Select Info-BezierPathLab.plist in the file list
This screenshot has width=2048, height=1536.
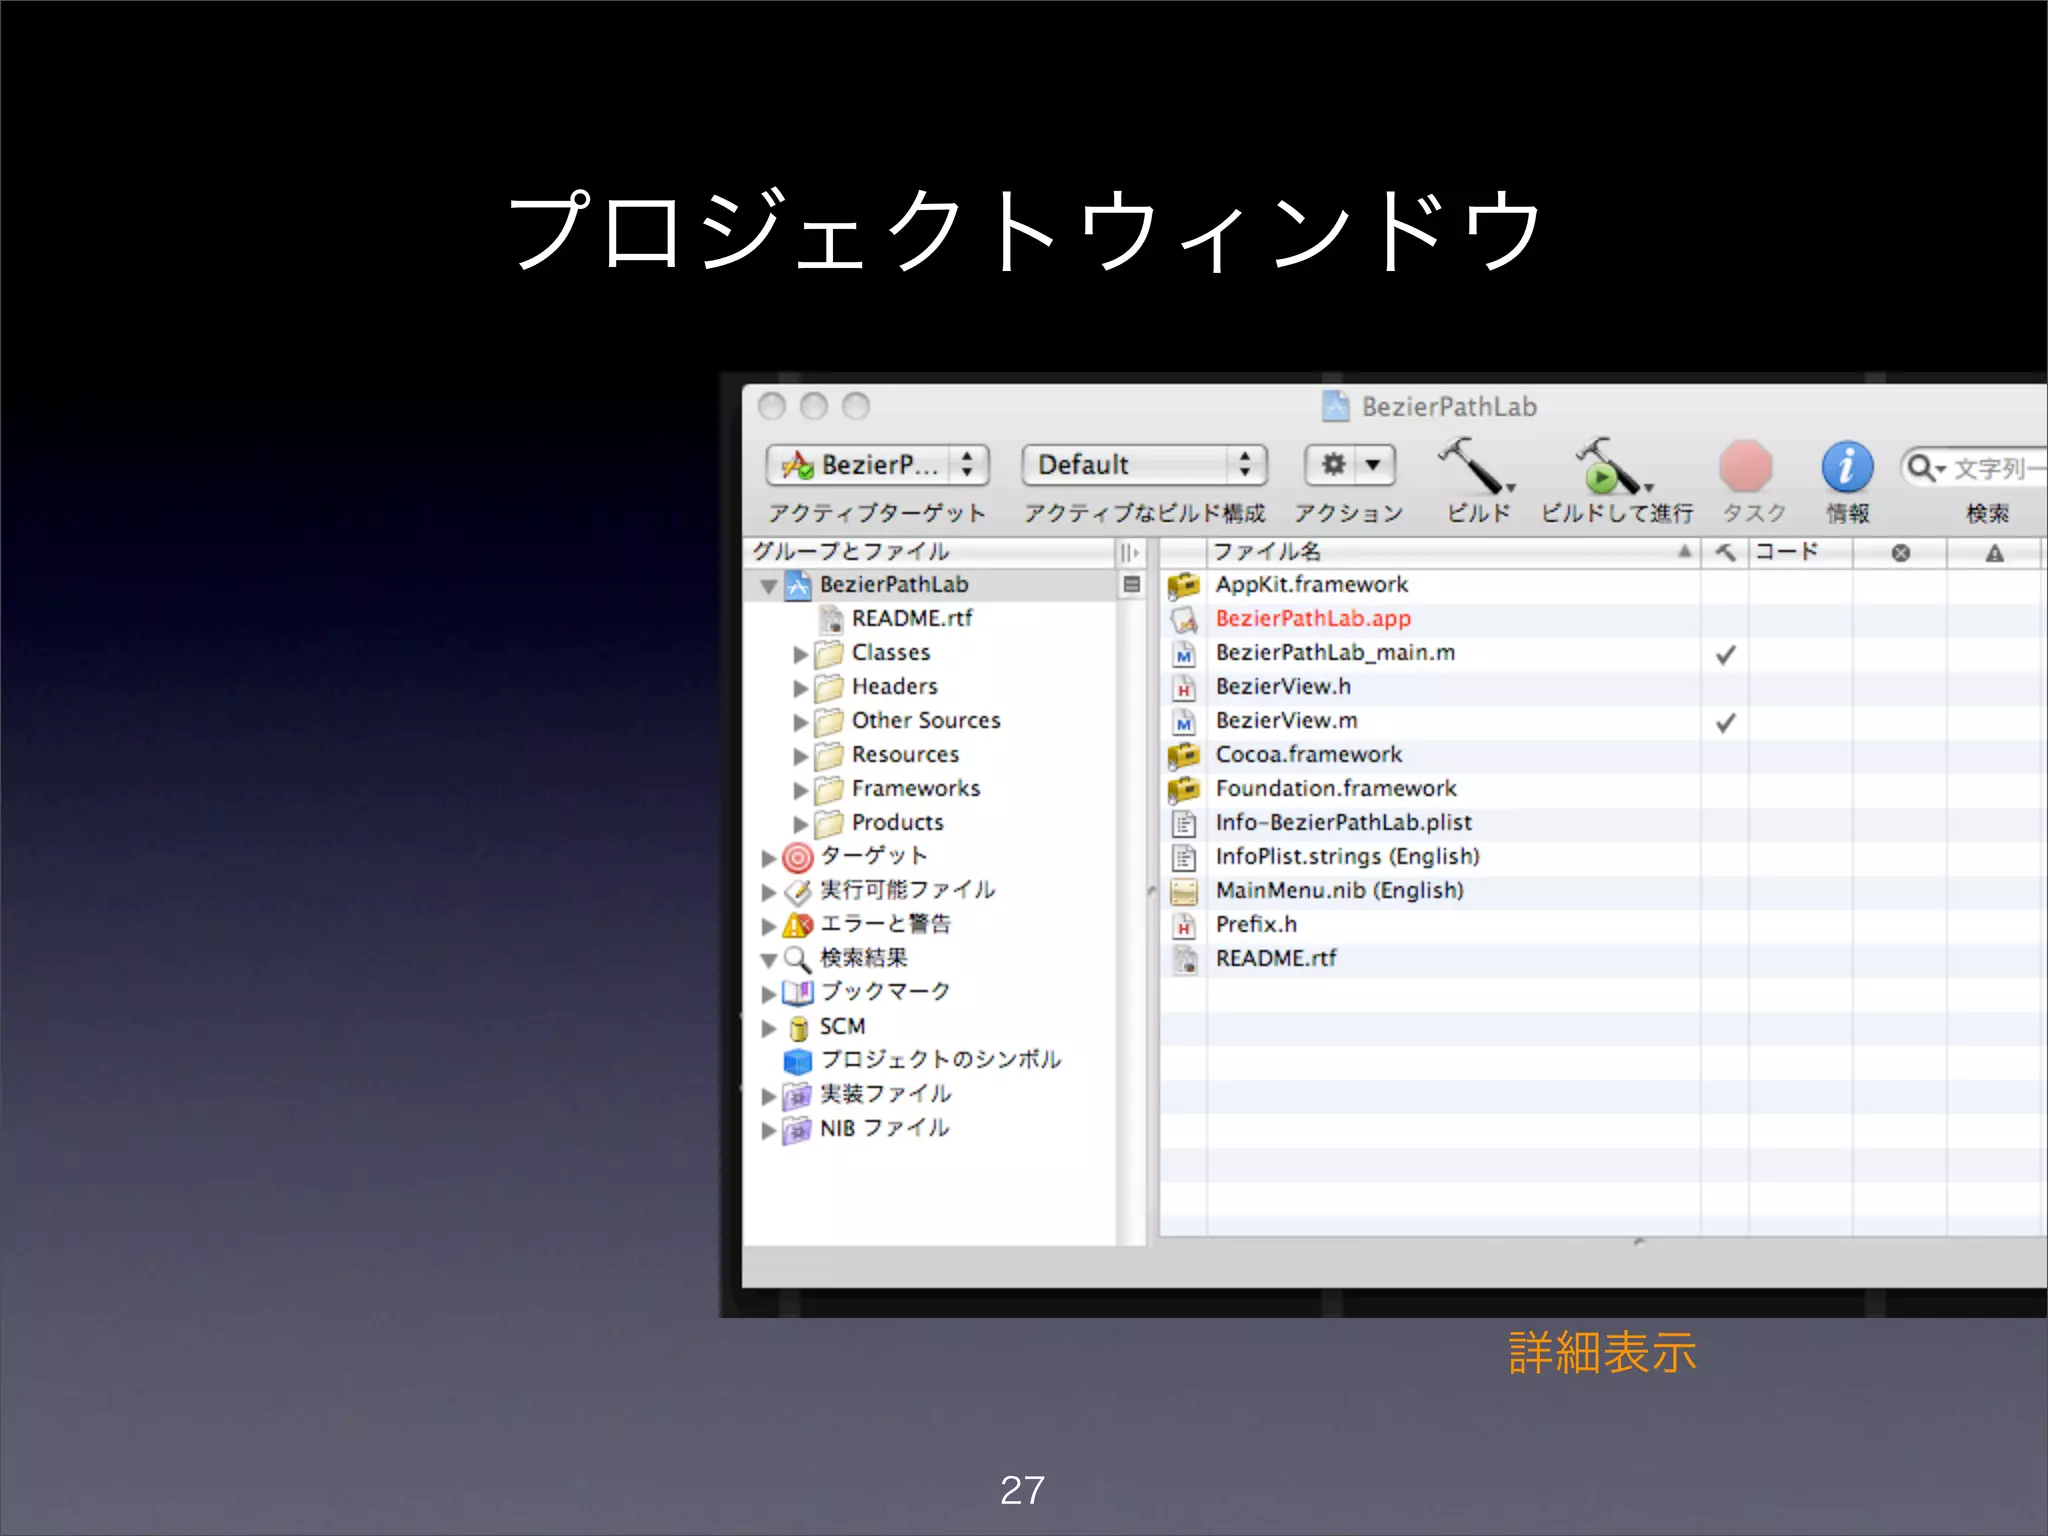(x=1343, y=823)
